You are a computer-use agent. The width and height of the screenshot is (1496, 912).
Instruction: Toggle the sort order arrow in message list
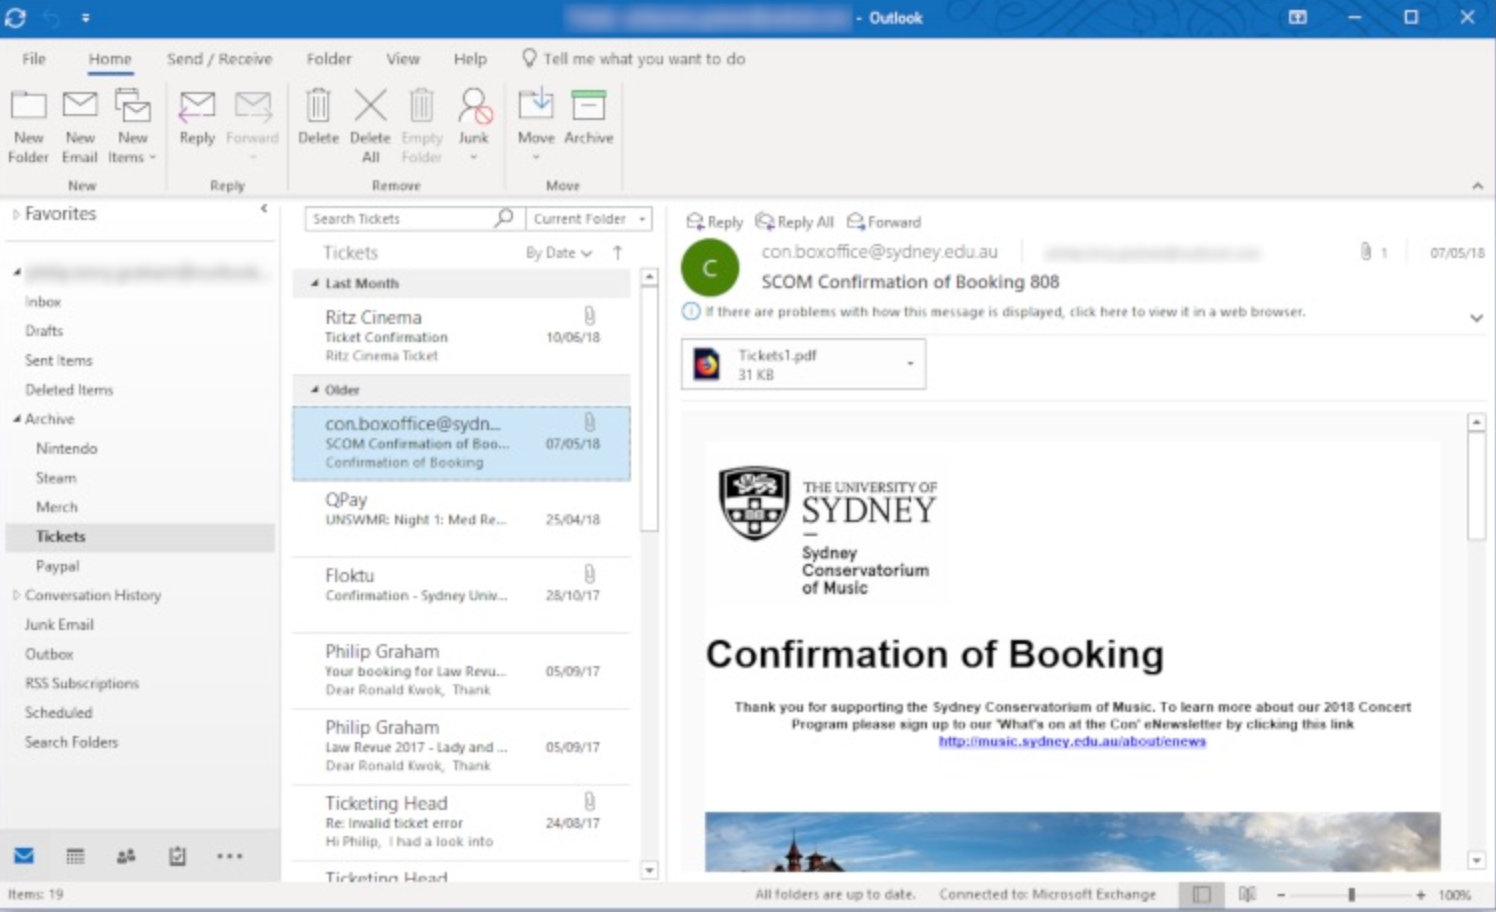point(618,253)
